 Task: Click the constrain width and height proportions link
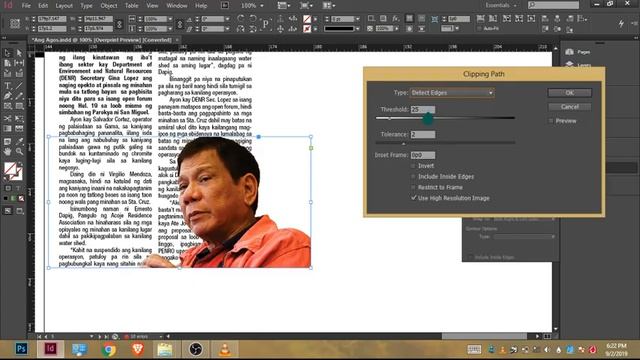pos(119,24)
